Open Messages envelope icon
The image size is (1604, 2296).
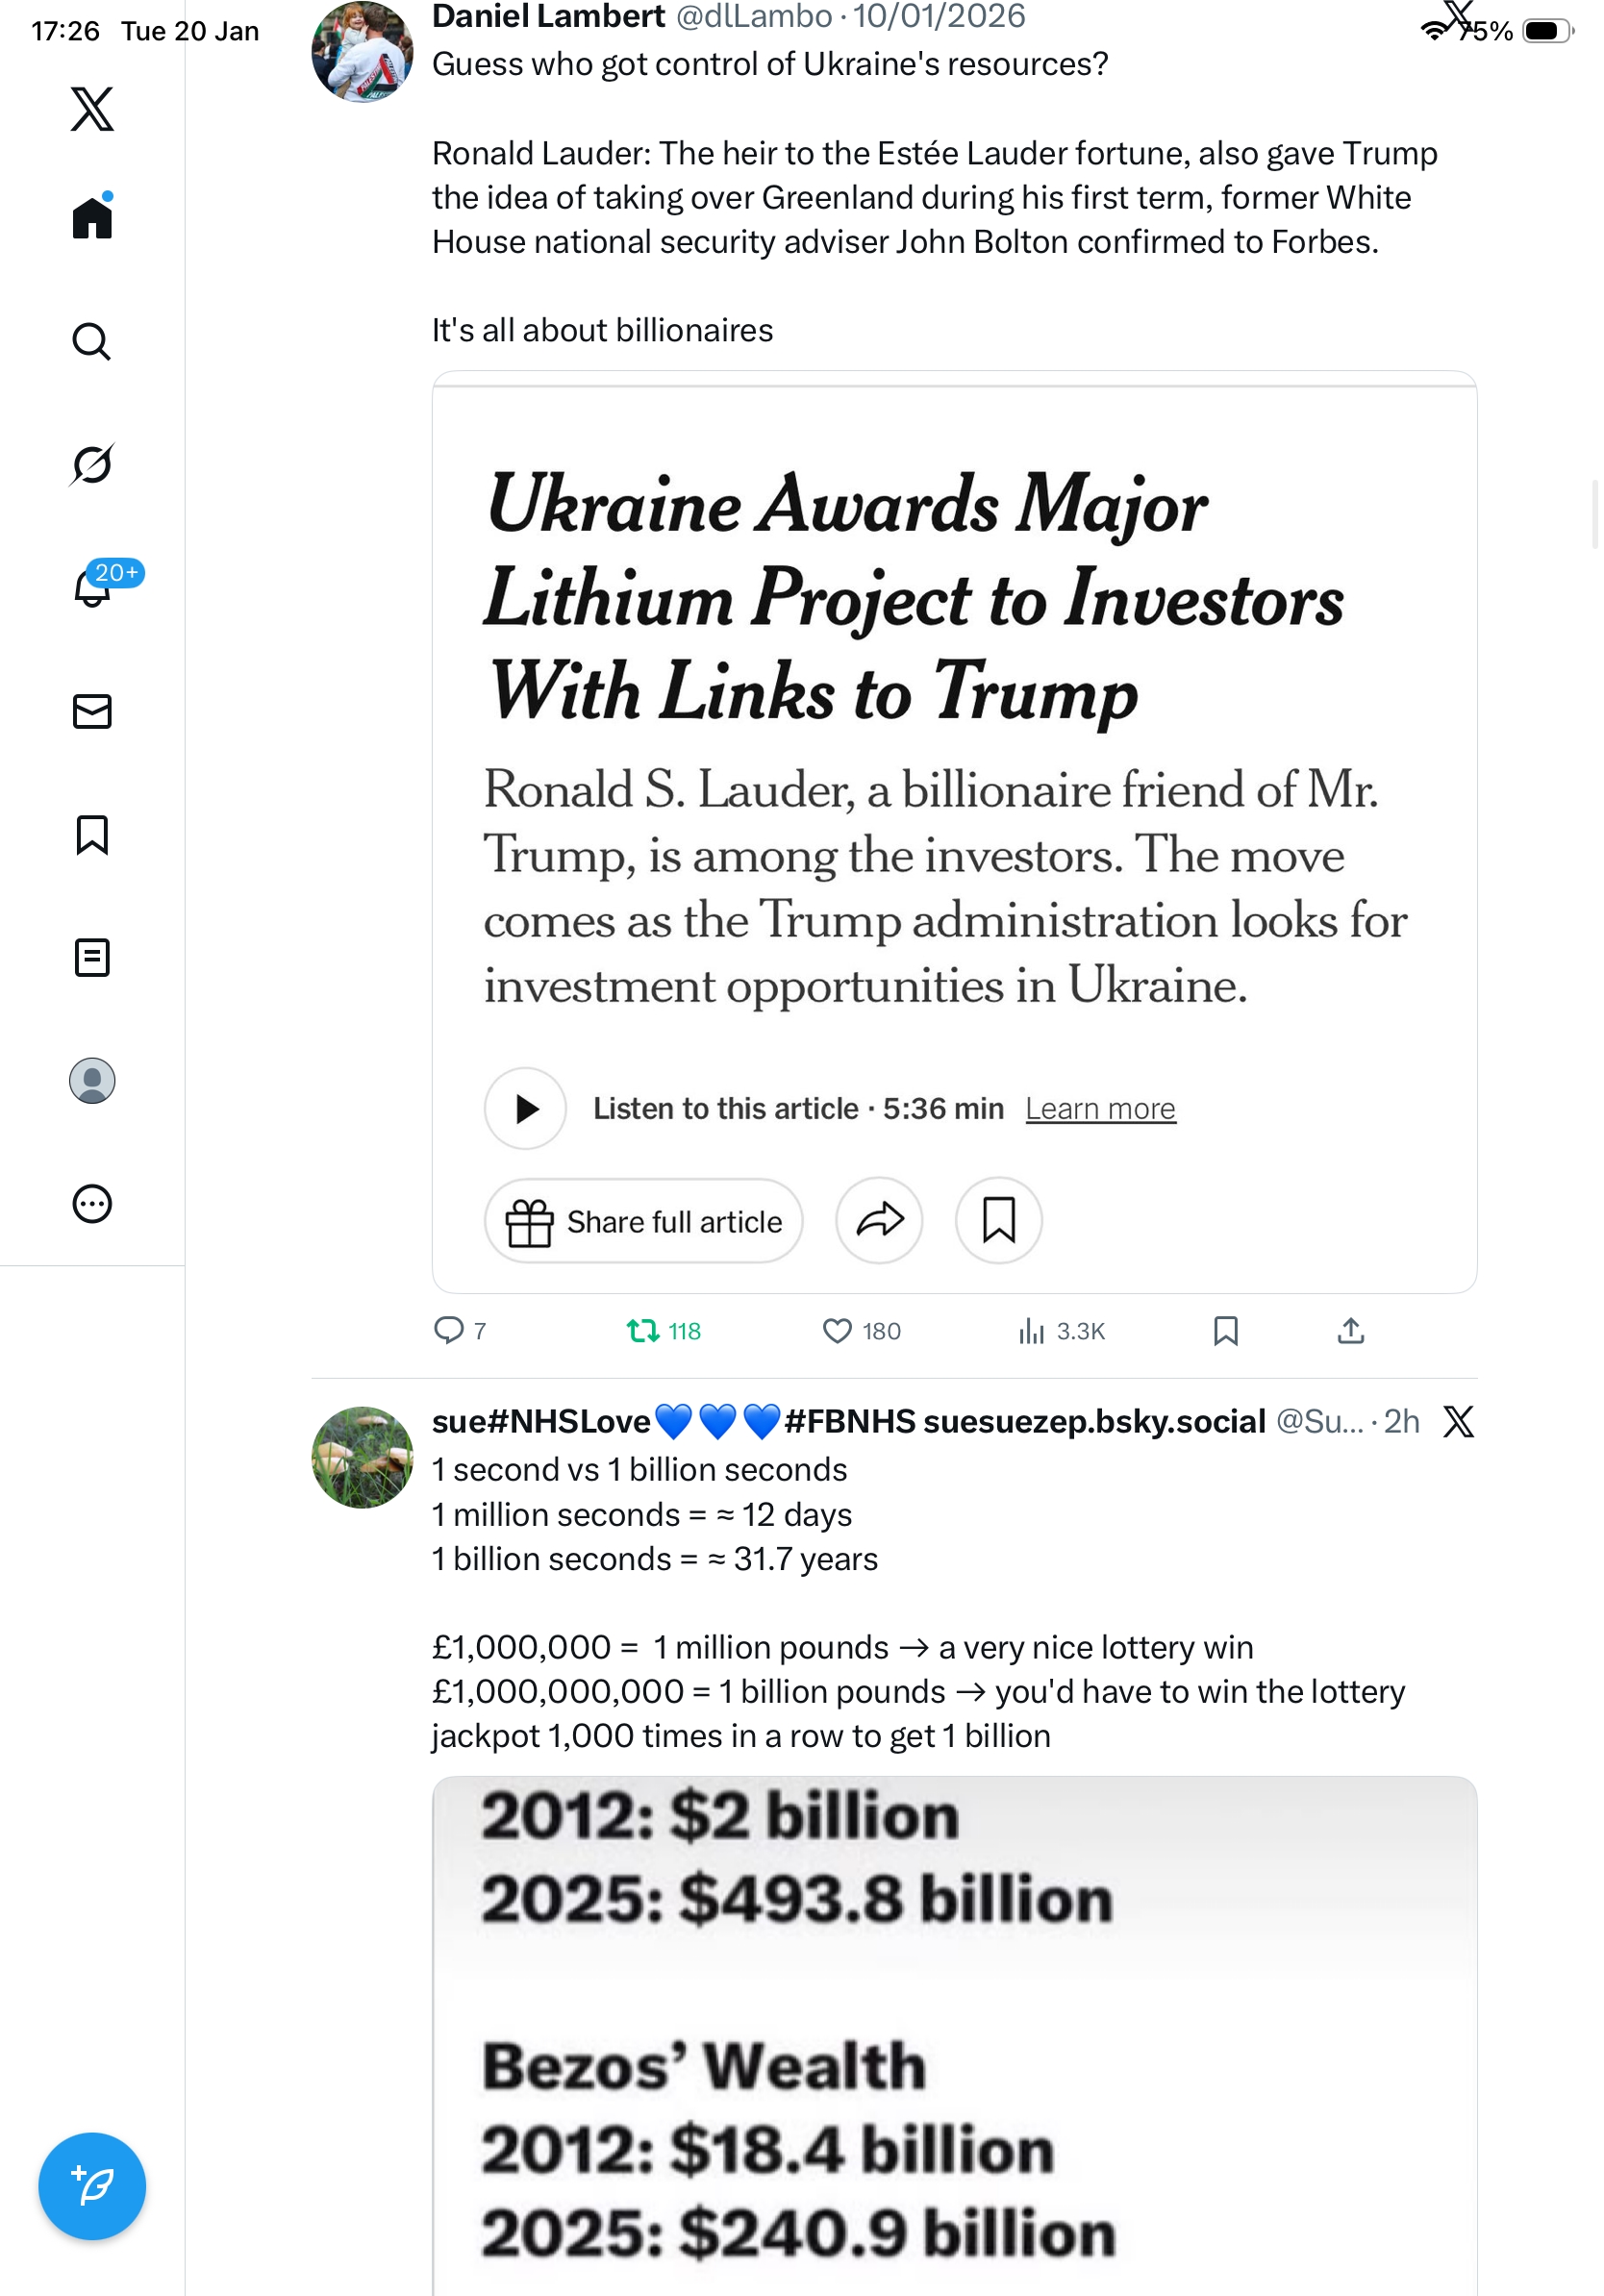pyautogui.click(x=92, y=712)
